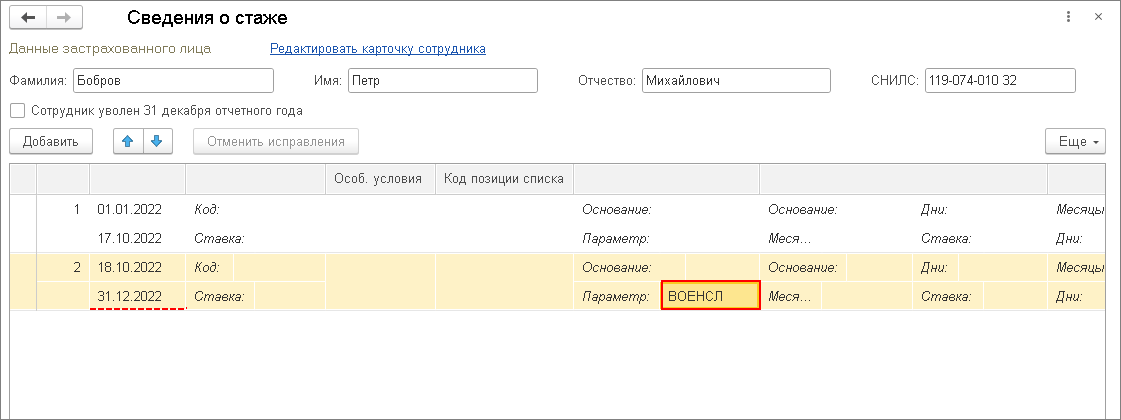Click the back navigation arrow
Viewport: 1121px width, 420px height.
point(27,18)
